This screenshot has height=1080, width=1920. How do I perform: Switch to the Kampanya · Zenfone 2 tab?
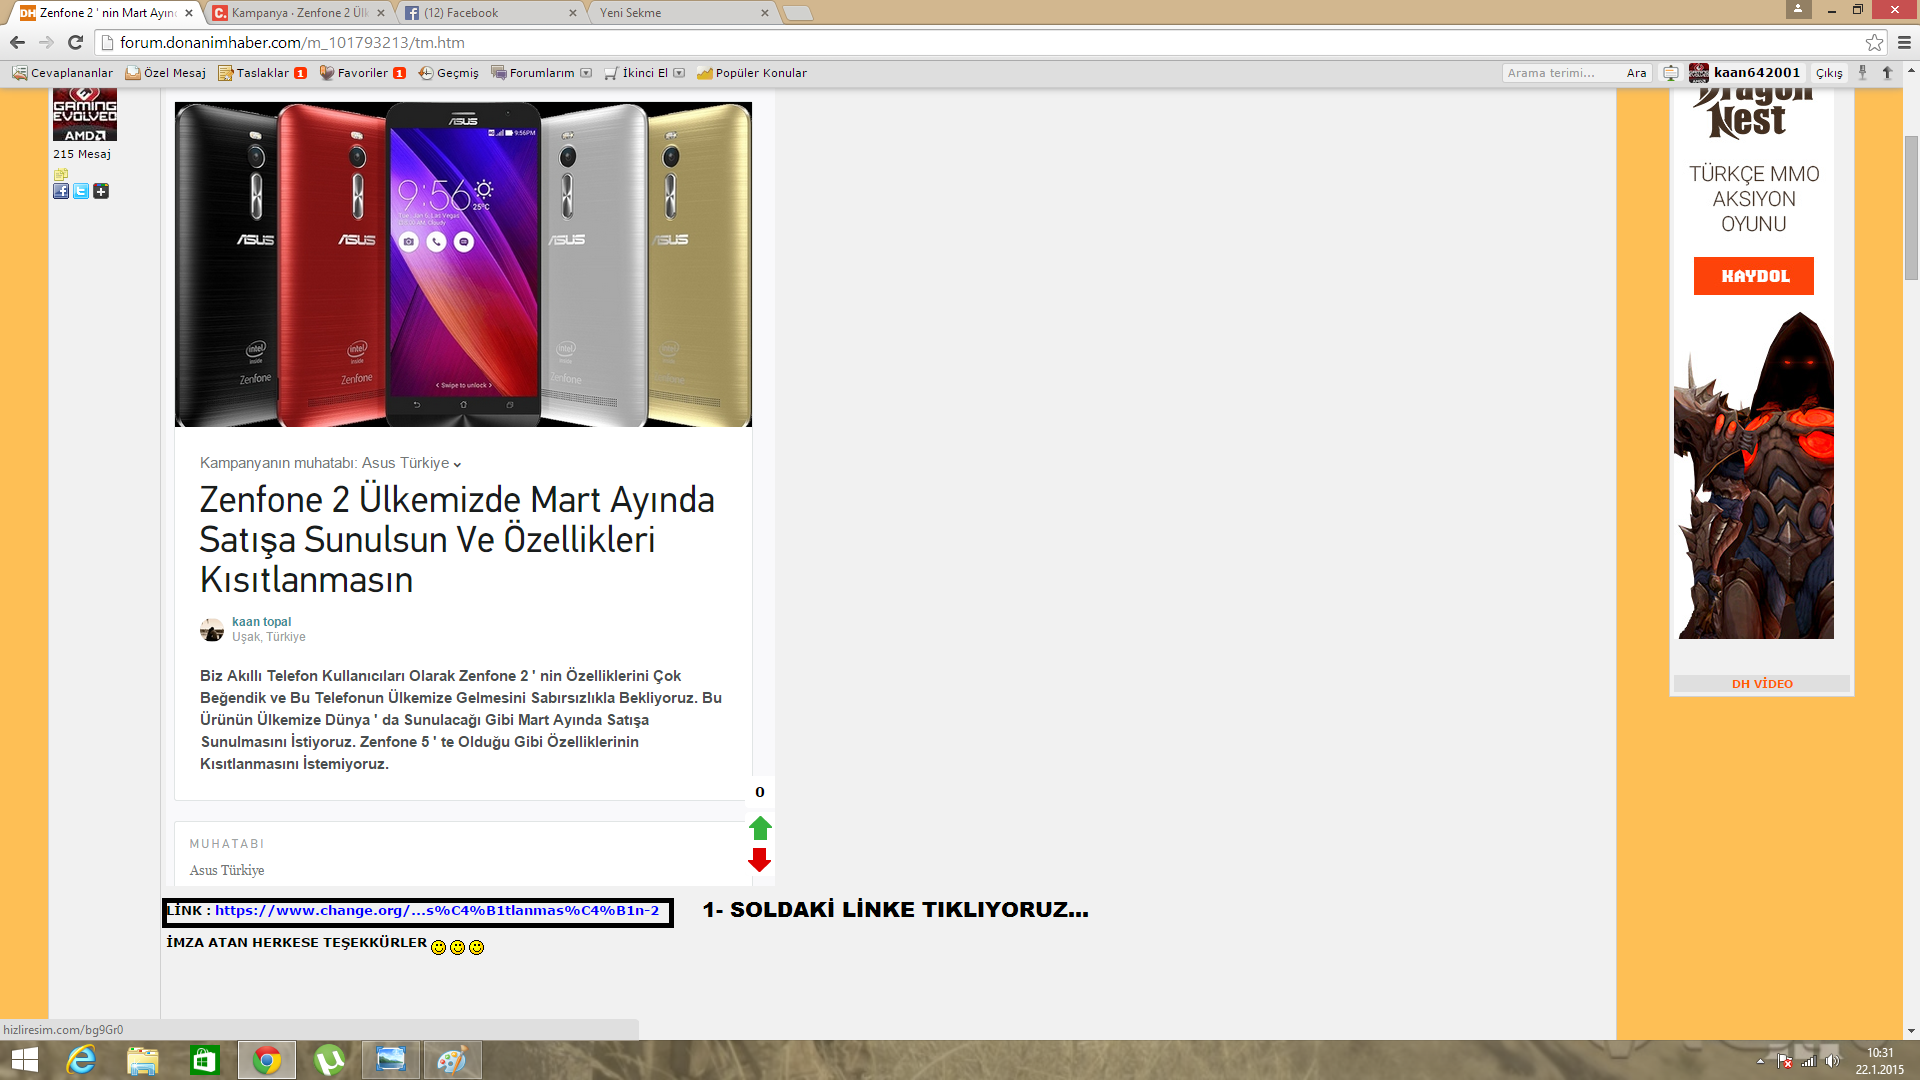click(298, 13)
